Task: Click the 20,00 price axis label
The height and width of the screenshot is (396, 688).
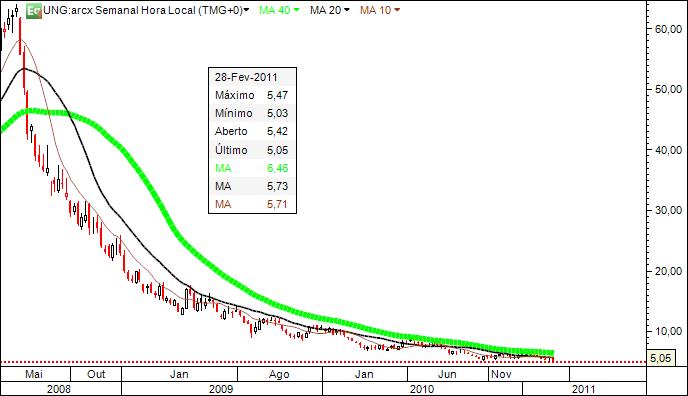Action: pos(668,271)
